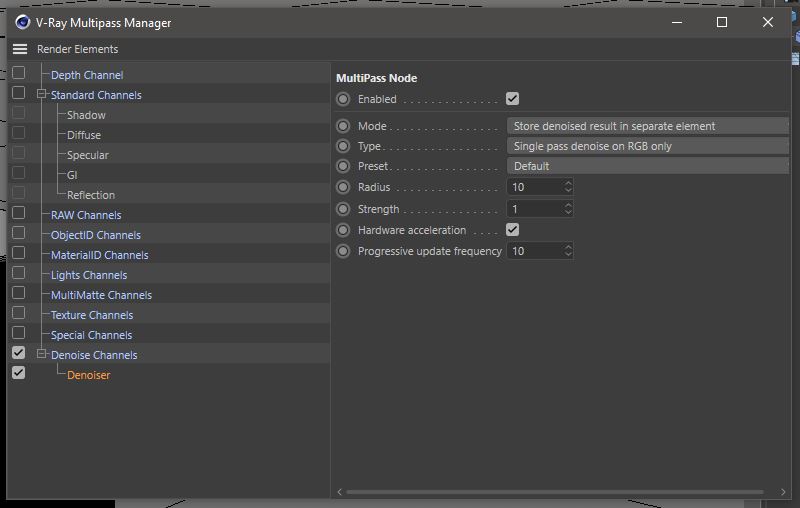Enable the Texture Channels checkbox

[18, 313]
